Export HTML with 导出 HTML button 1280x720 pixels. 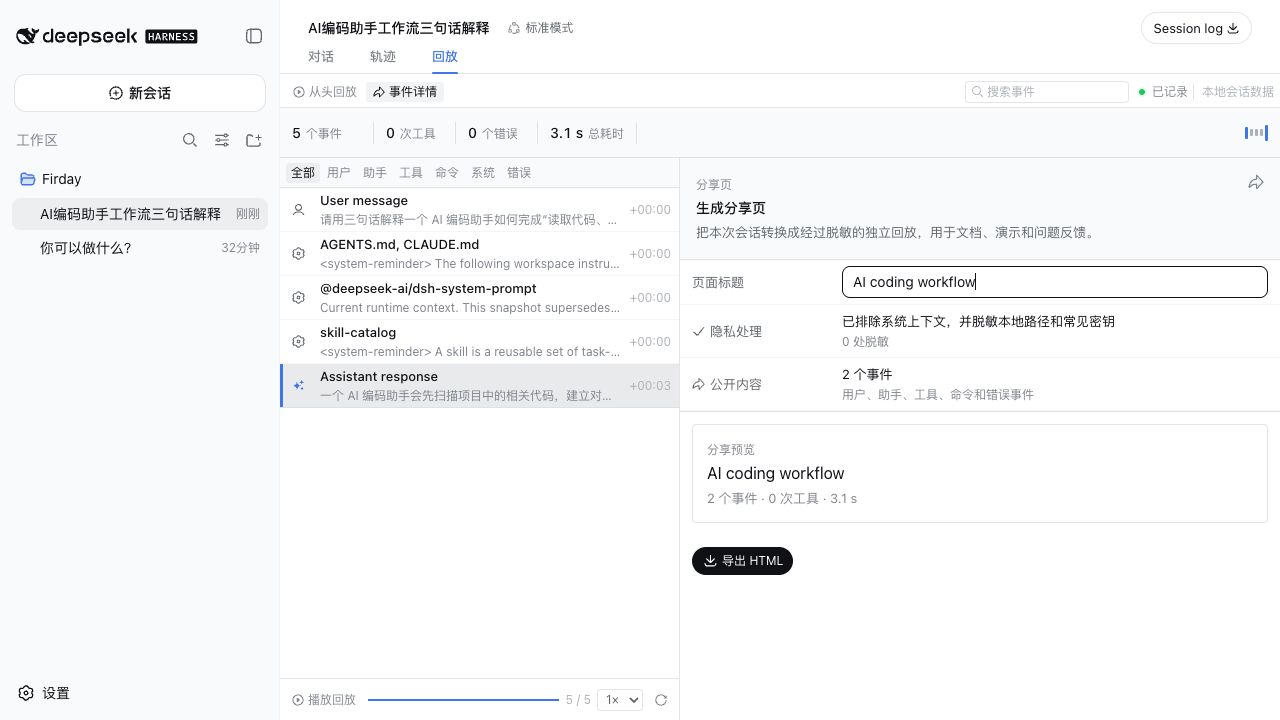click(x=742, y=561)
